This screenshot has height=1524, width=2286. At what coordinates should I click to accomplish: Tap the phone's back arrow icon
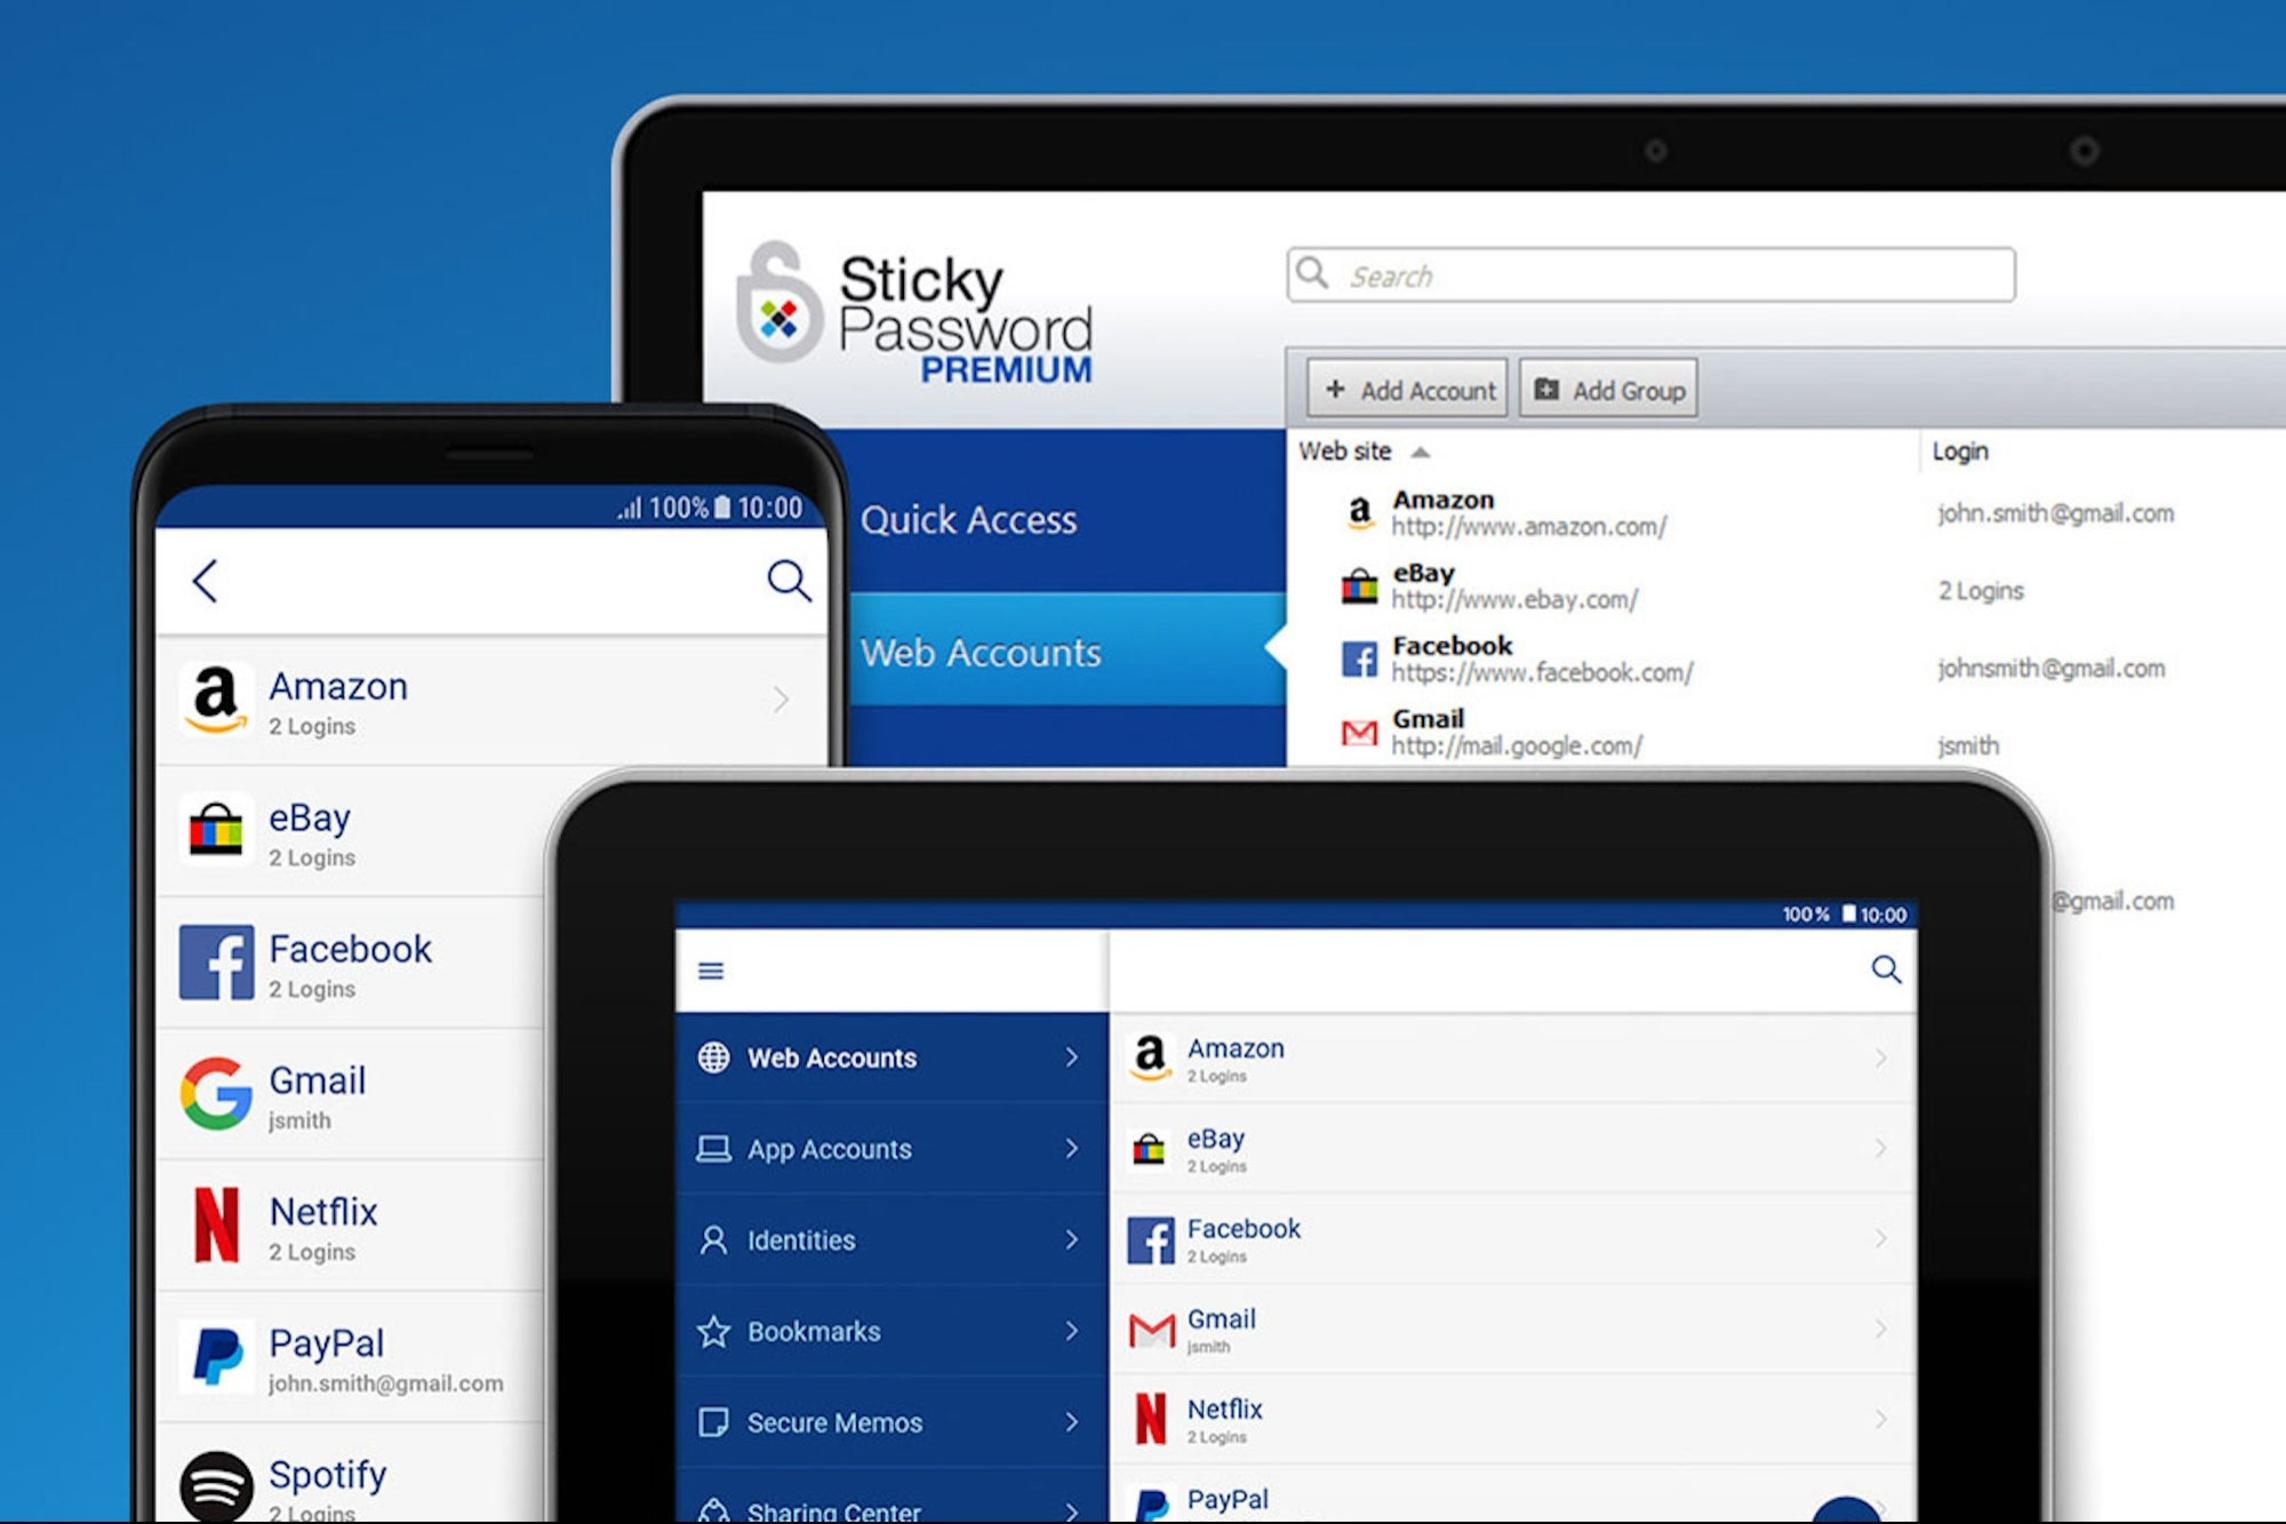(205, 581)
